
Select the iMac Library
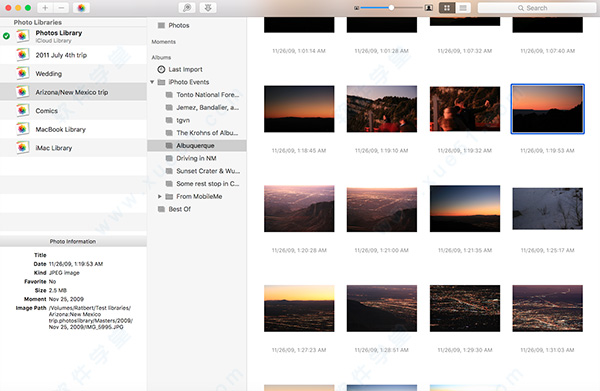coord(73,148)
